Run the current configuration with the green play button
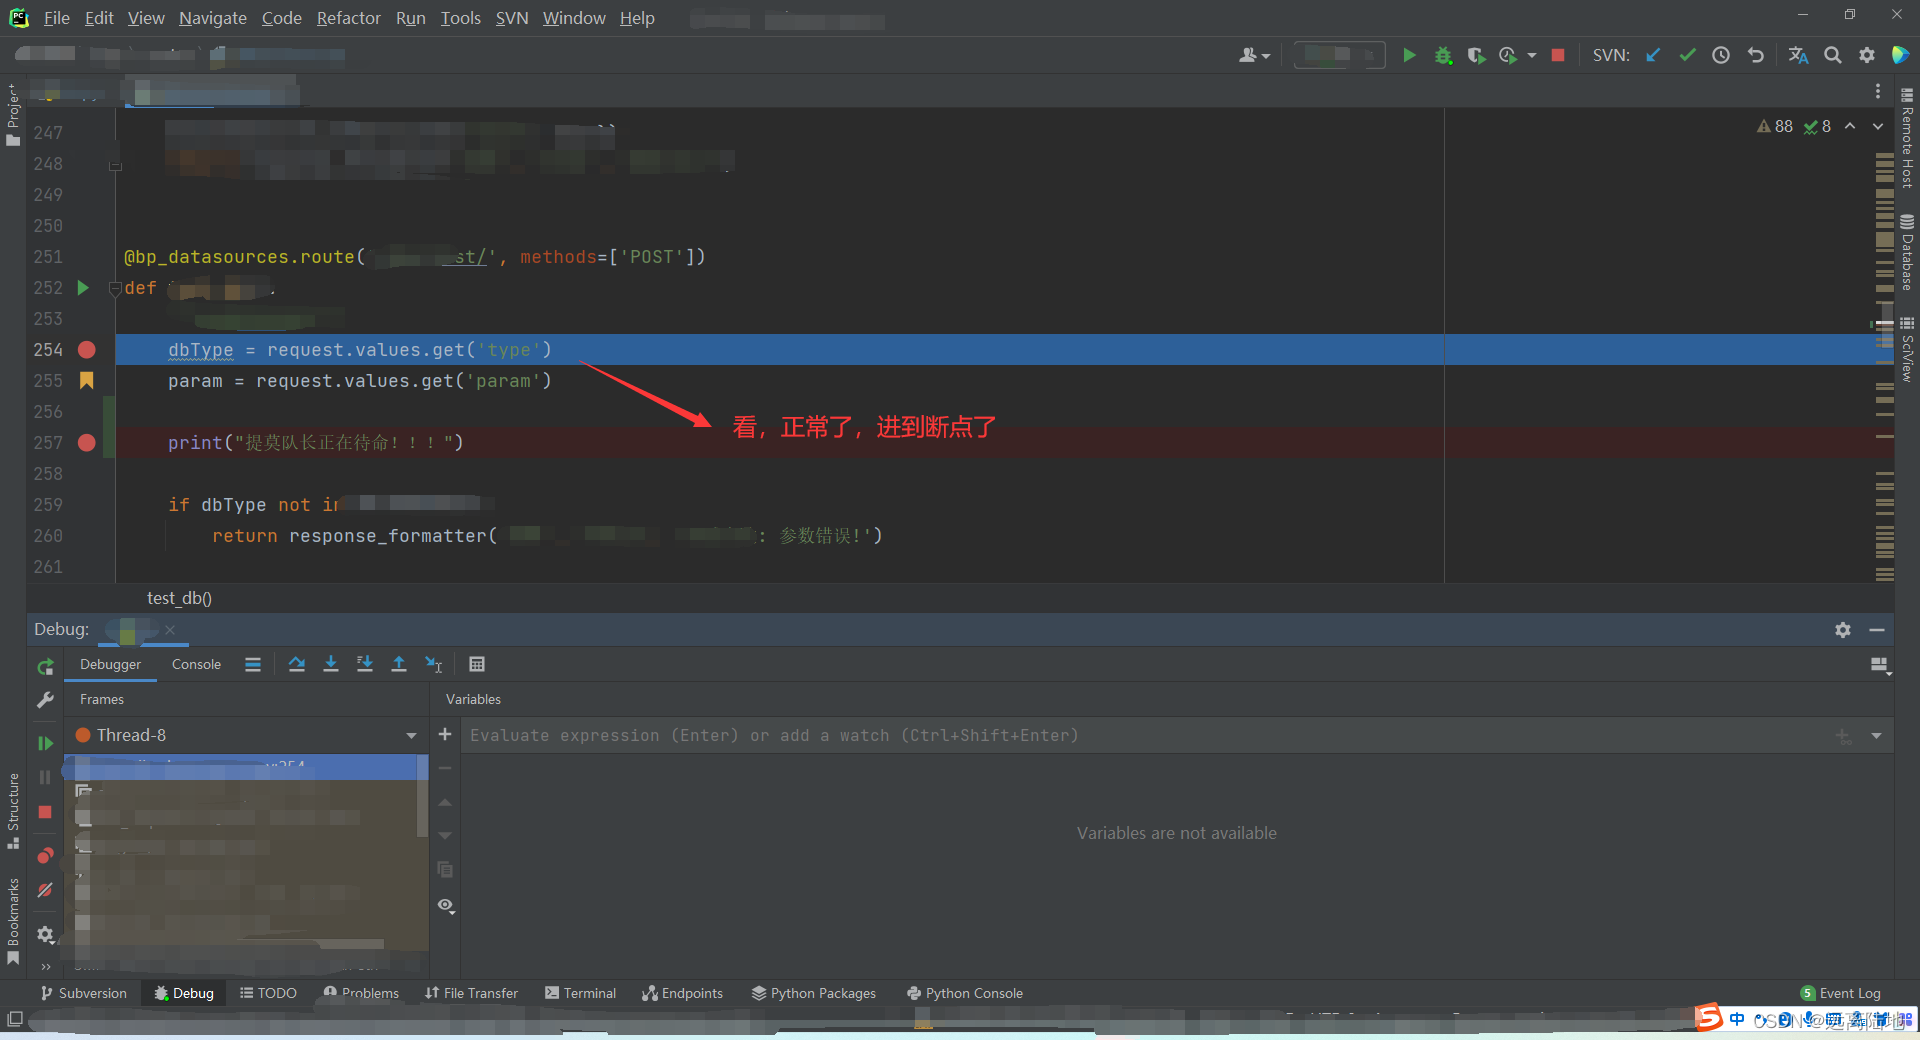1920x1040 pixels. [x=1409, y=55]
